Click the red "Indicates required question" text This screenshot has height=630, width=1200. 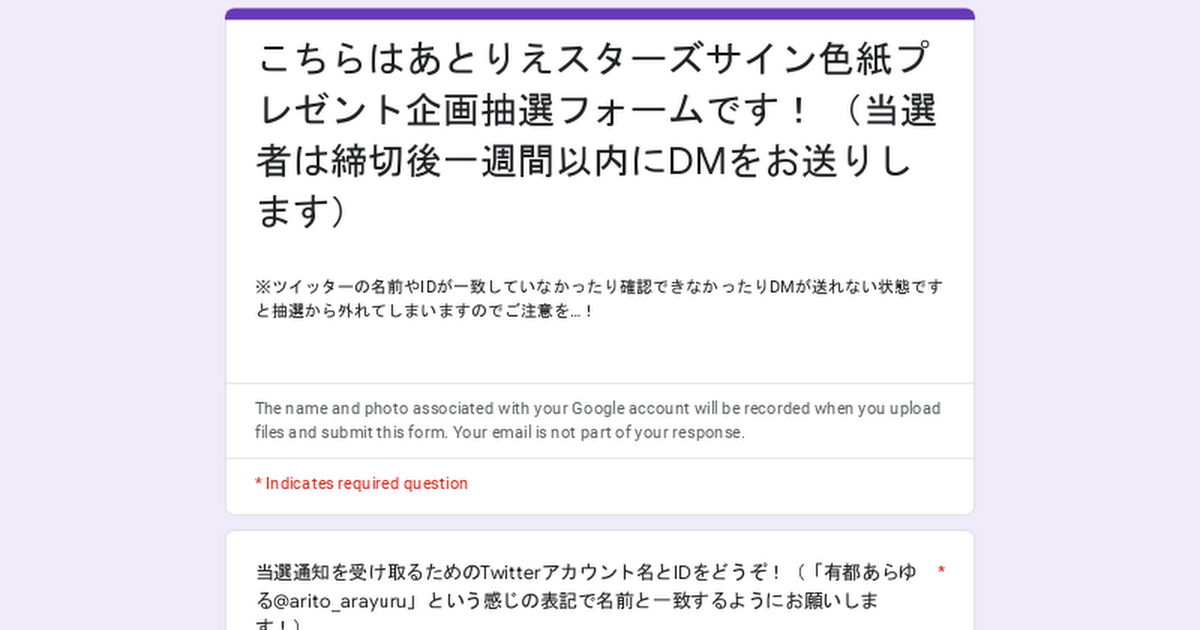[x=361, y=484]
